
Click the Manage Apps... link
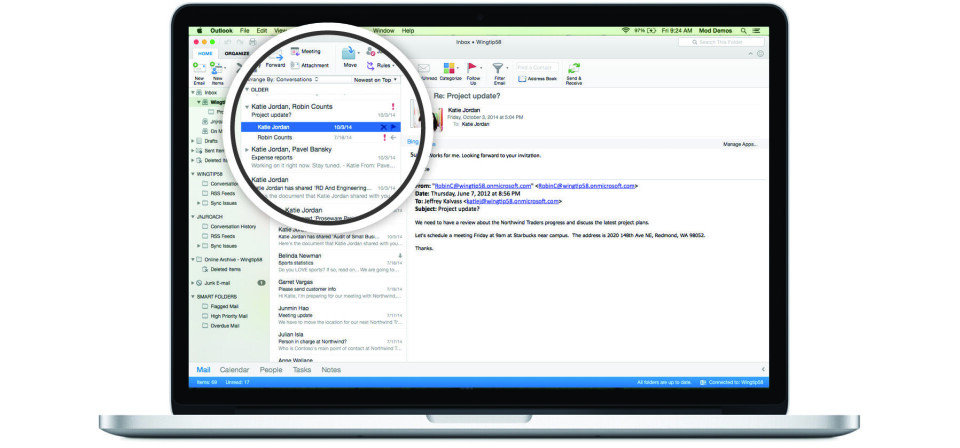(x=740, y=144)
